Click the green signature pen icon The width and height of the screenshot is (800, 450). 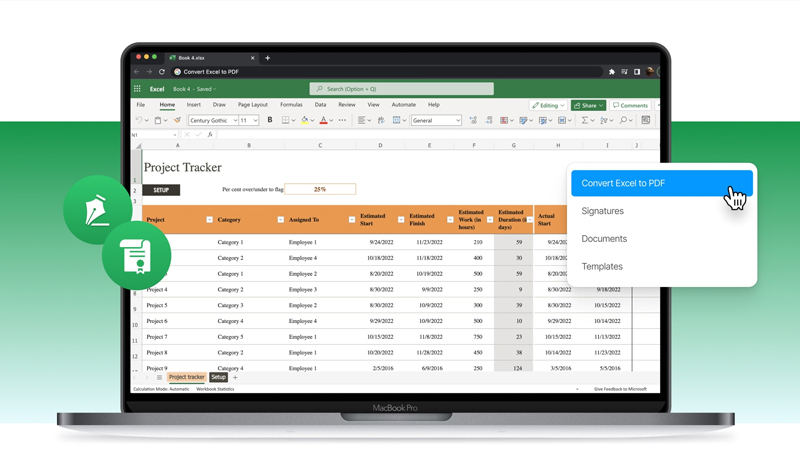click(97, 210)
